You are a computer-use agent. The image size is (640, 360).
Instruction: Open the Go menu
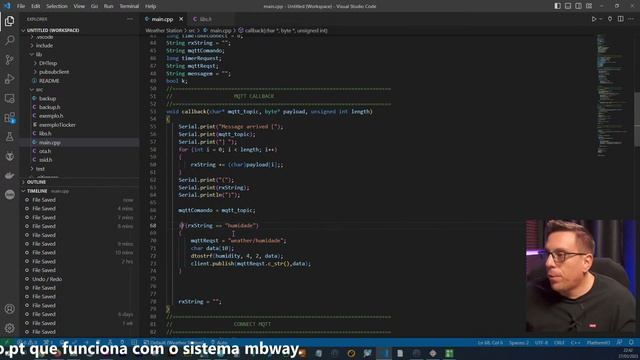tap(94, 6)
